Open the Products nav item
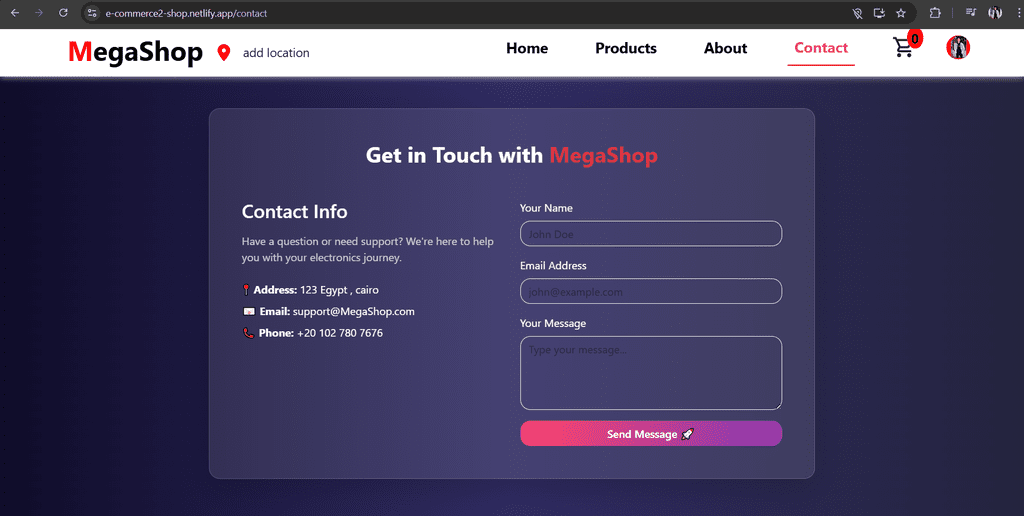 [626, 48]
